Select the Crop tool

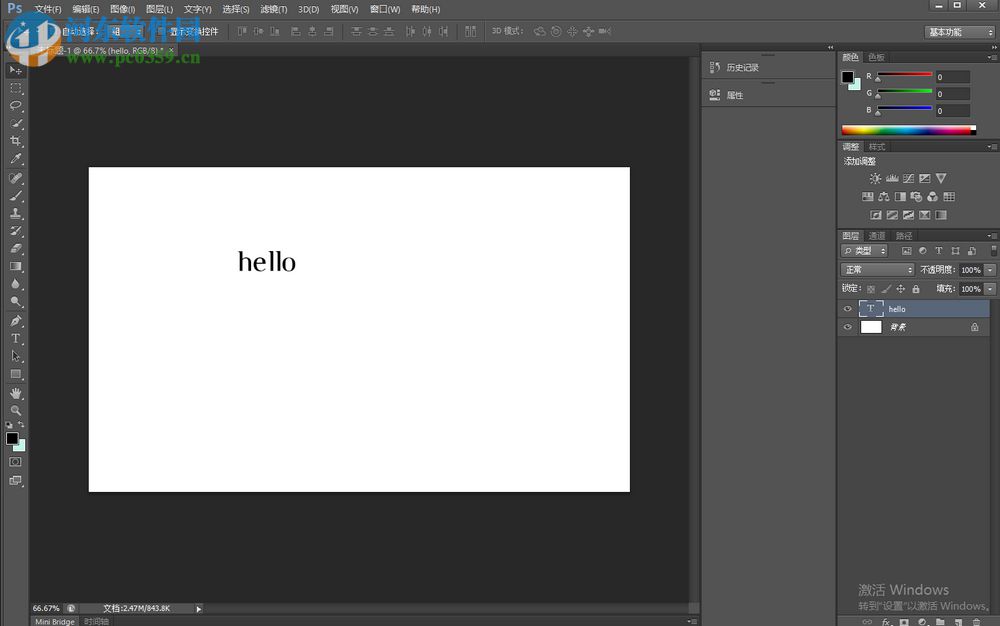(x=15, y=140)
